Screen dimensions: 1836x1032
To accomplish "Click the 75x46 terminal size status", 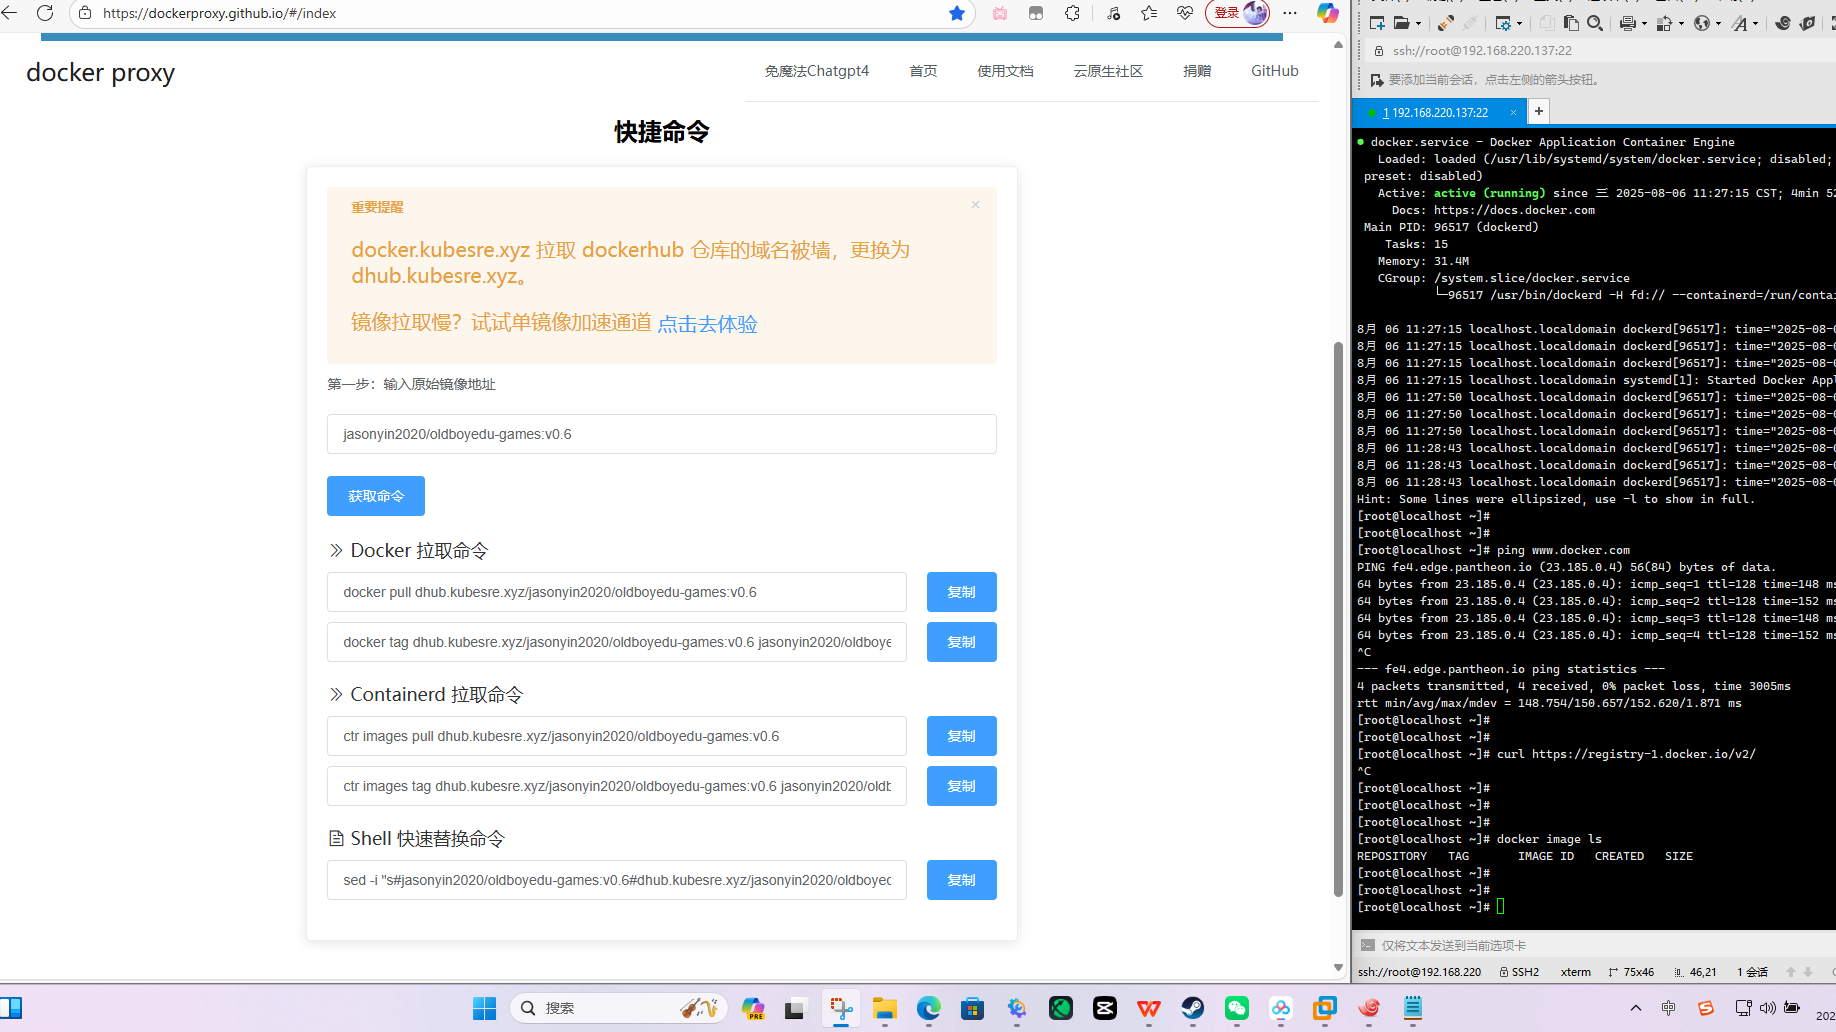I will pyautogui.click(x=1631, y=972).
